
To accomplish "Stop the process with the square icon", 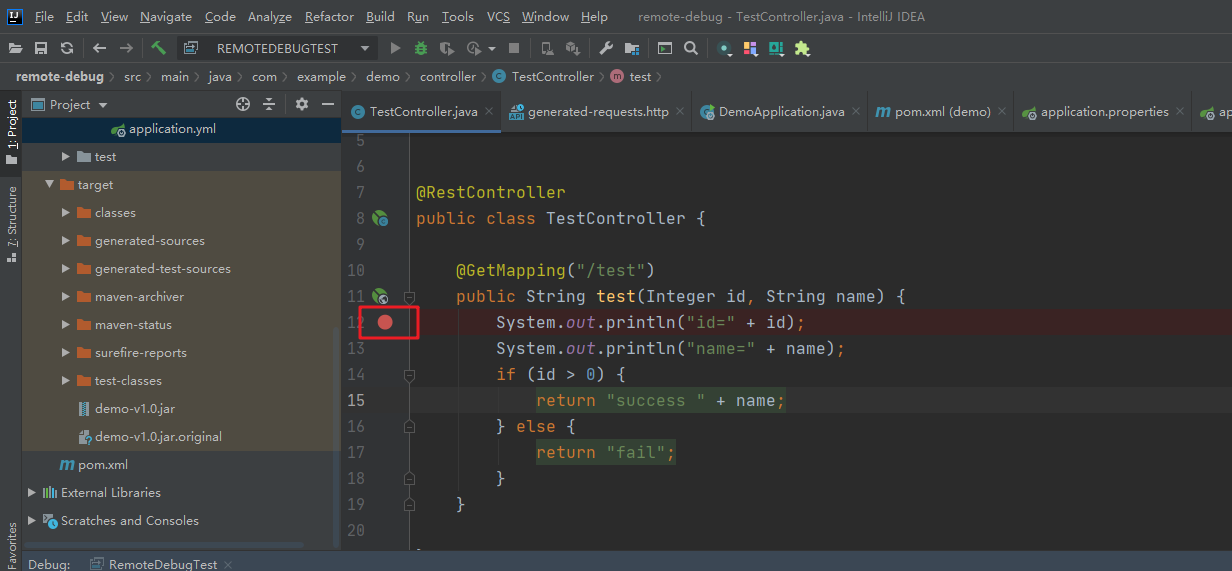I will (514, 48).
